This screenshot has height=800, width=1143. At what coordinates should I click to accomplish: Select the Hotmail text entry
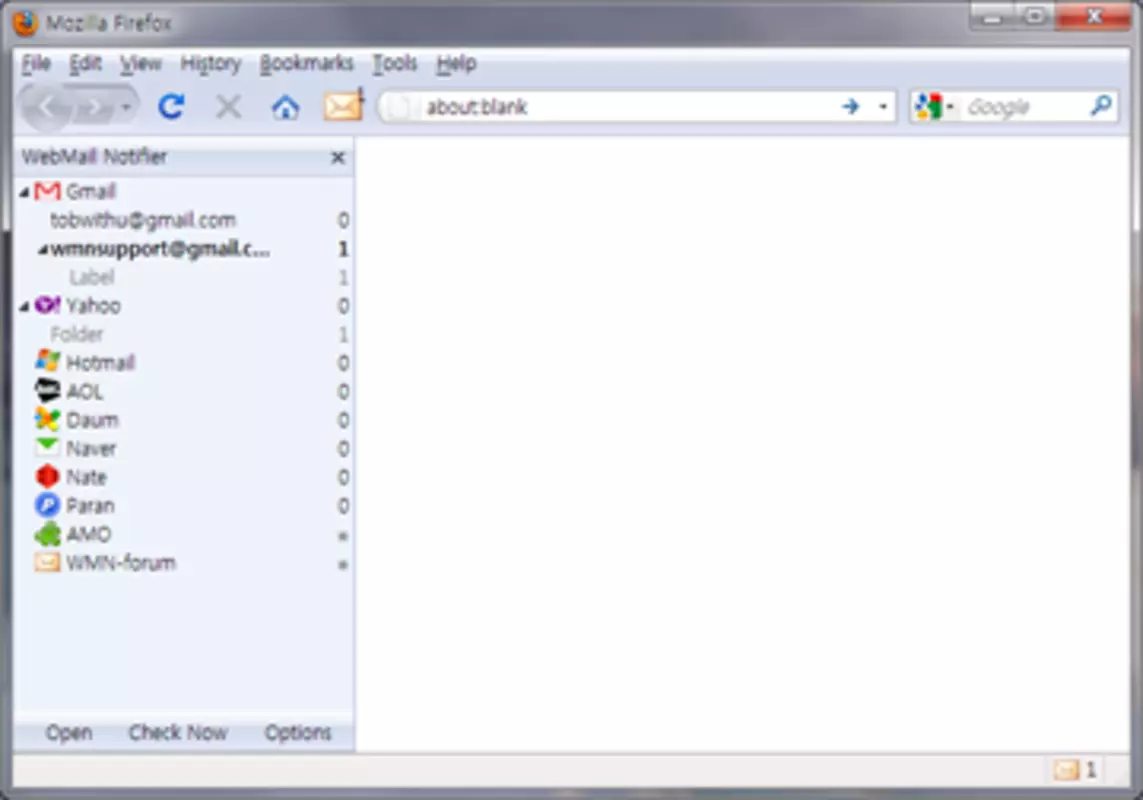pos(101,362)
